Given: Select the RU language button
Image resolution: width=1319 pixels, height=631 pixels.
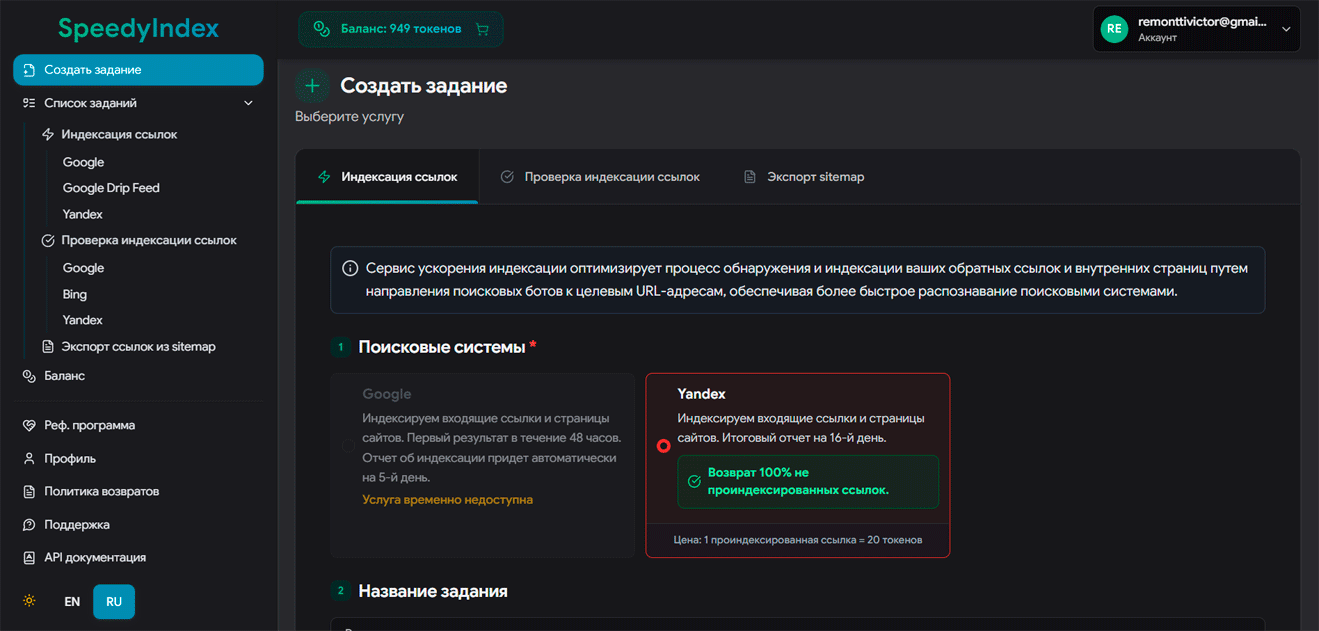Looking at the screenshot, I should [113, 601].
